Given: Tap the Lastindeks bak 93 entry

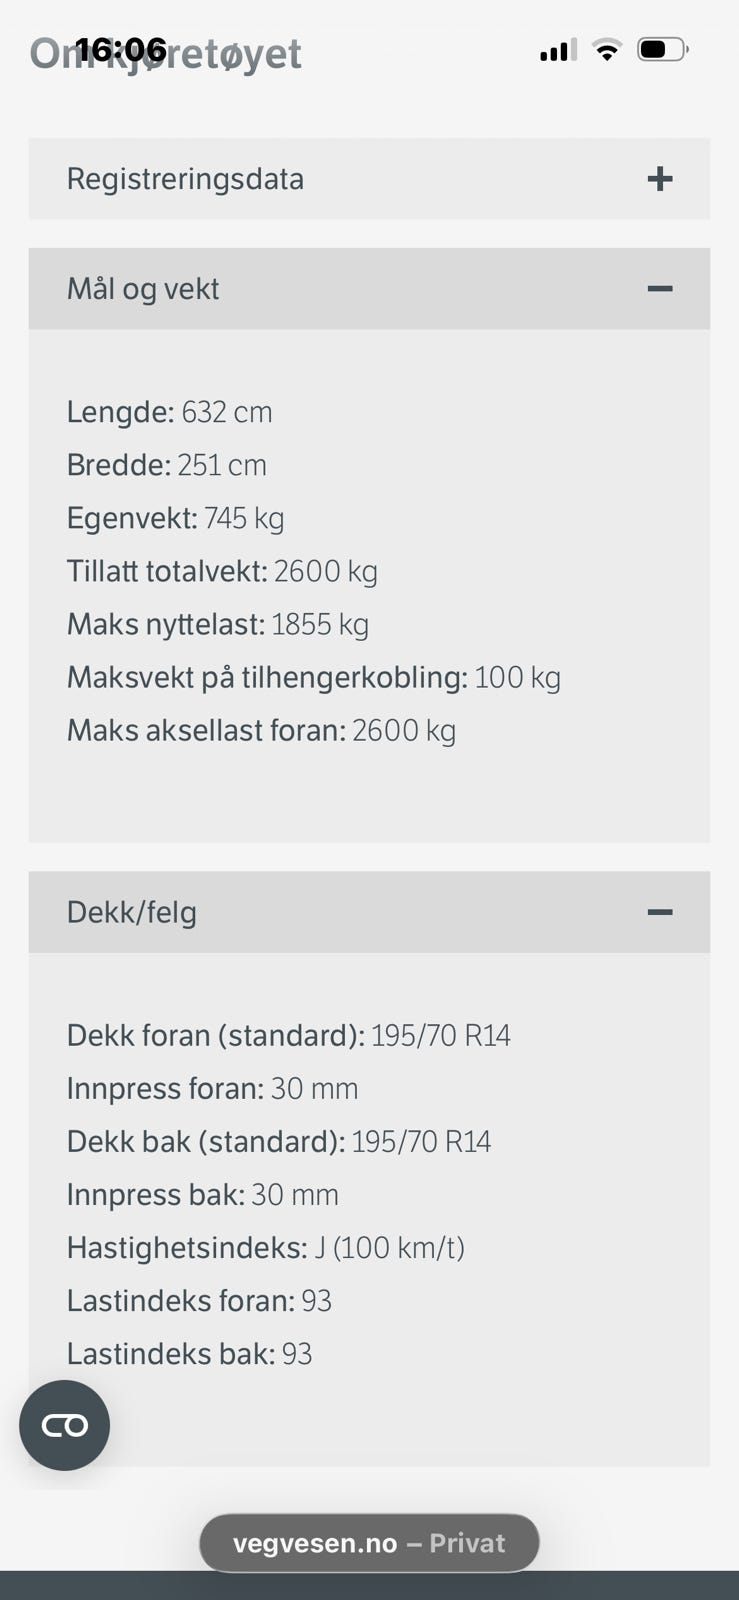Looking at the screenshot, I should pos(189,1353).
